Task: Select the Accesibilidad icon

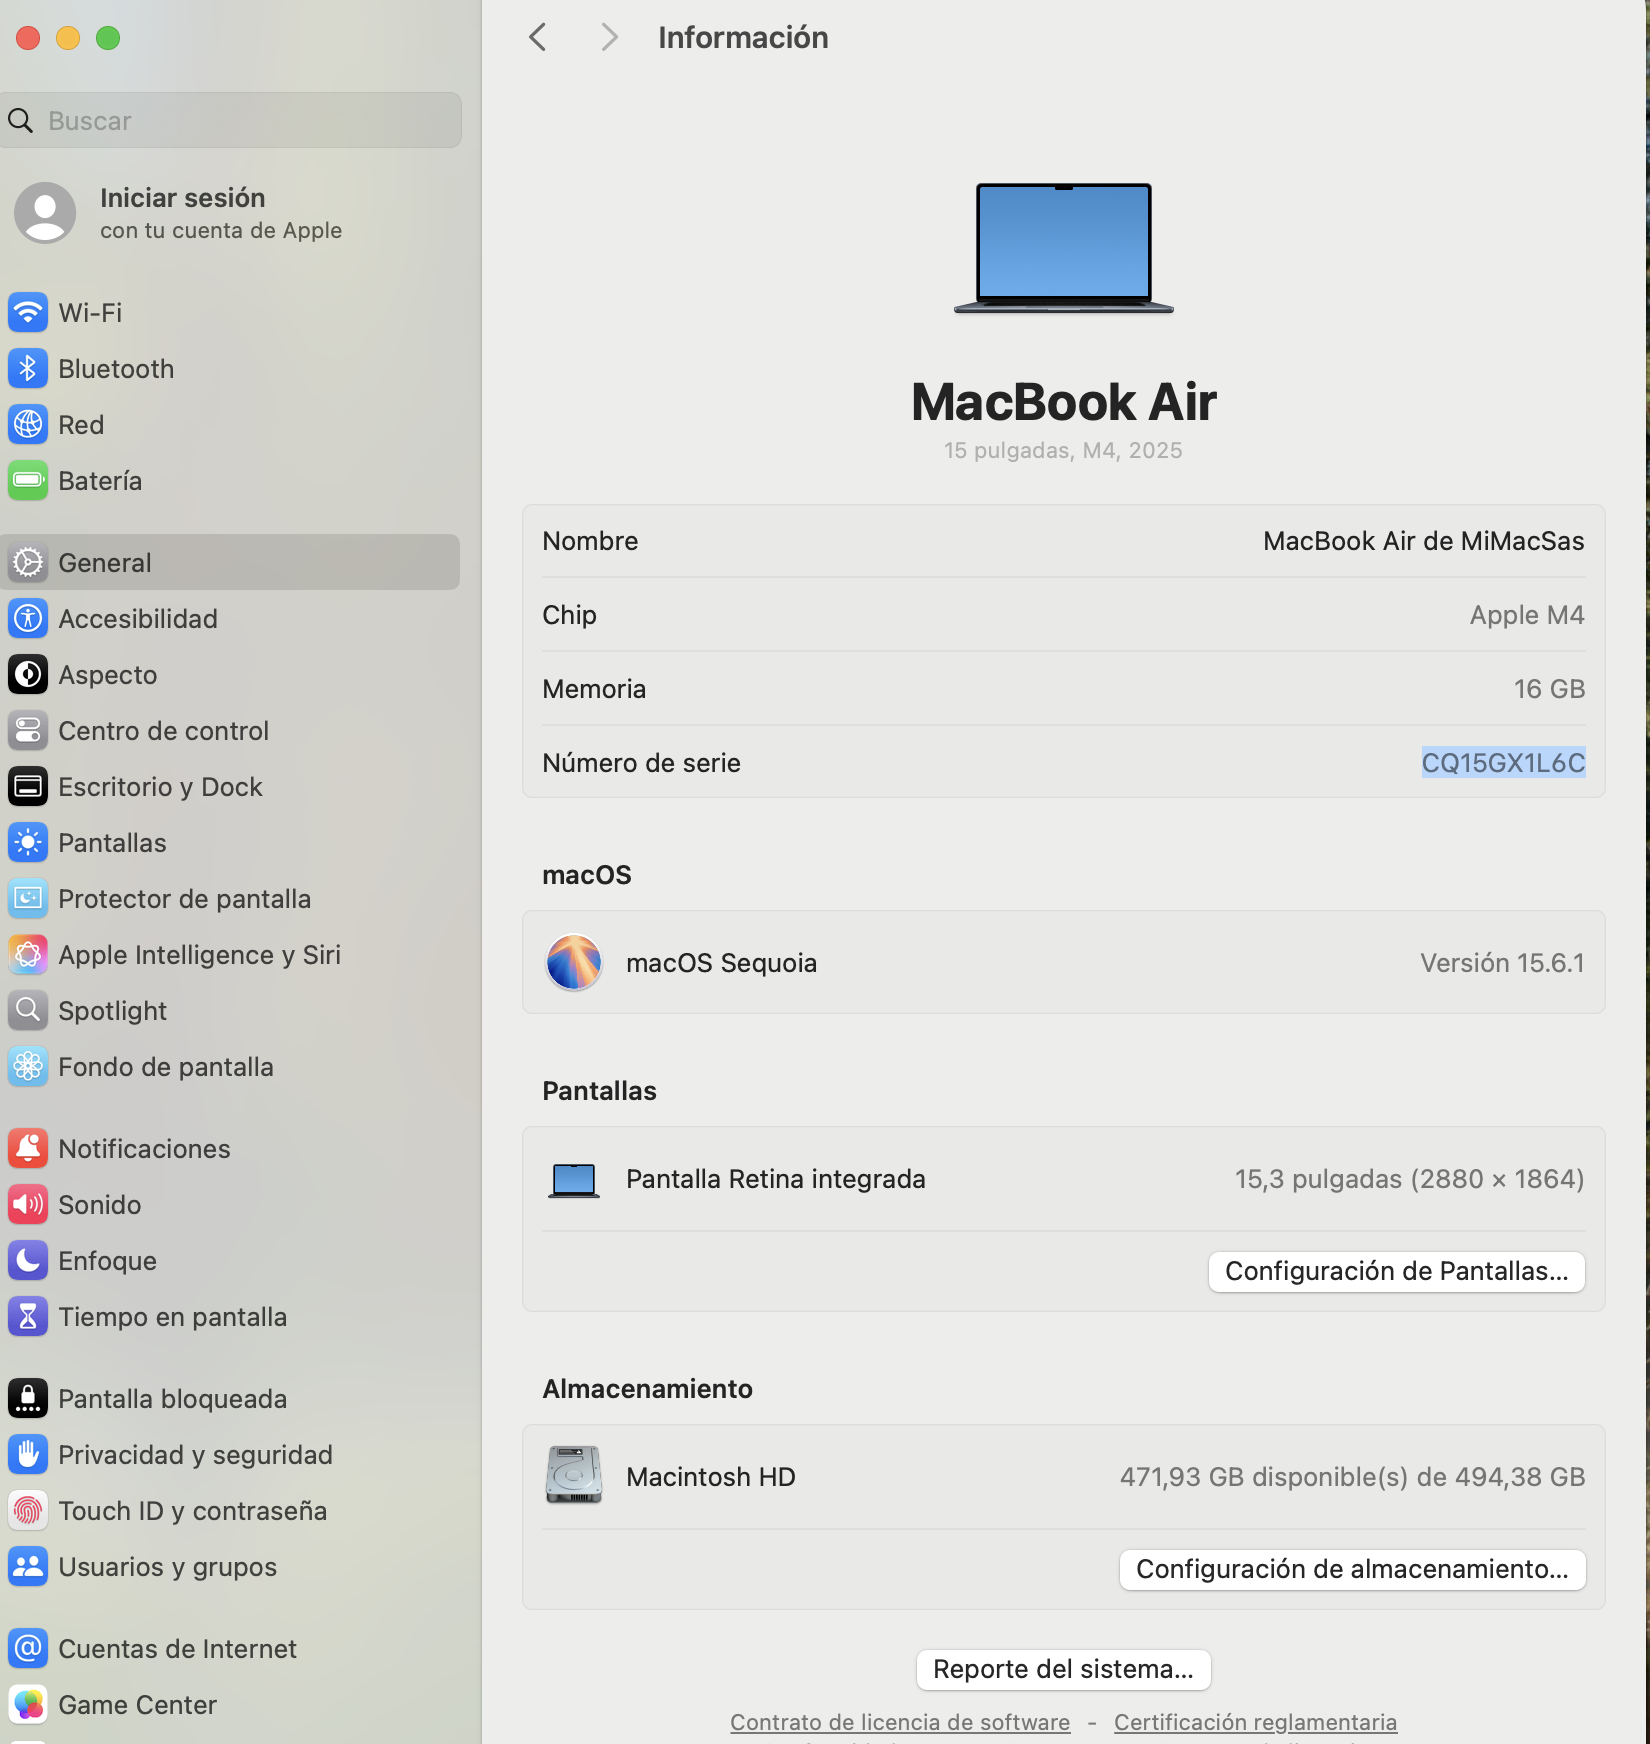Action: click(27, 618)
